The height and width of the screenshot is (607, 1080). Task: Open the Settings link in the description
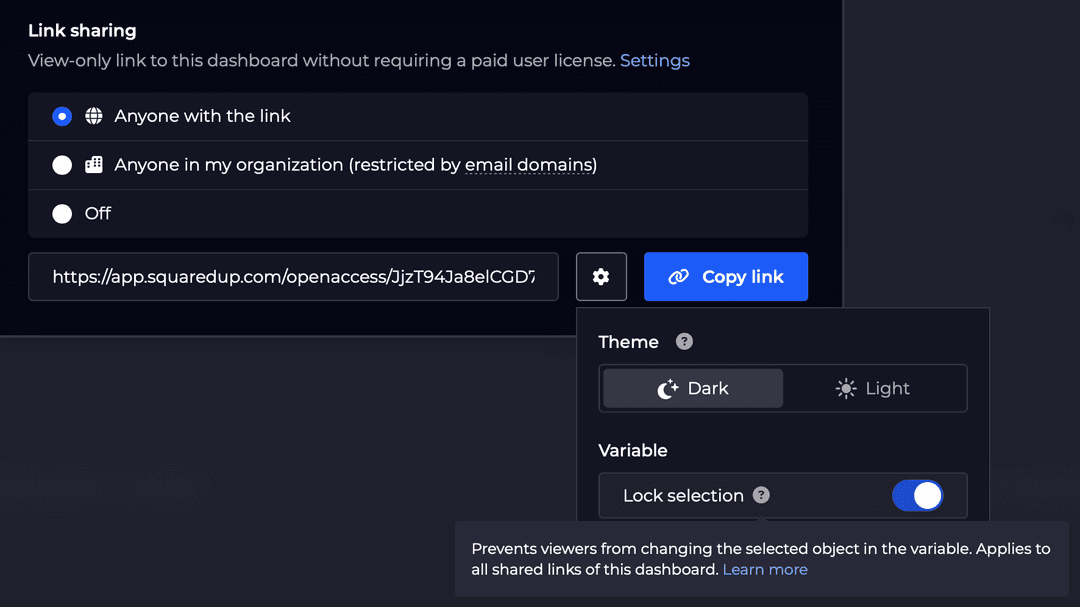pyautogui.click(x=655, y=60)
